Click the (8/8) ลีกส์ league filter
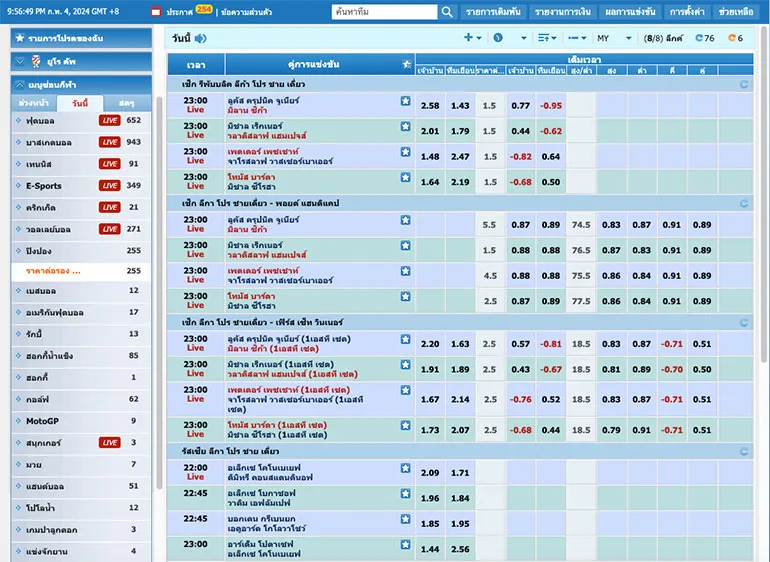This screenshot has height=562, width=770. coord(663,38)
